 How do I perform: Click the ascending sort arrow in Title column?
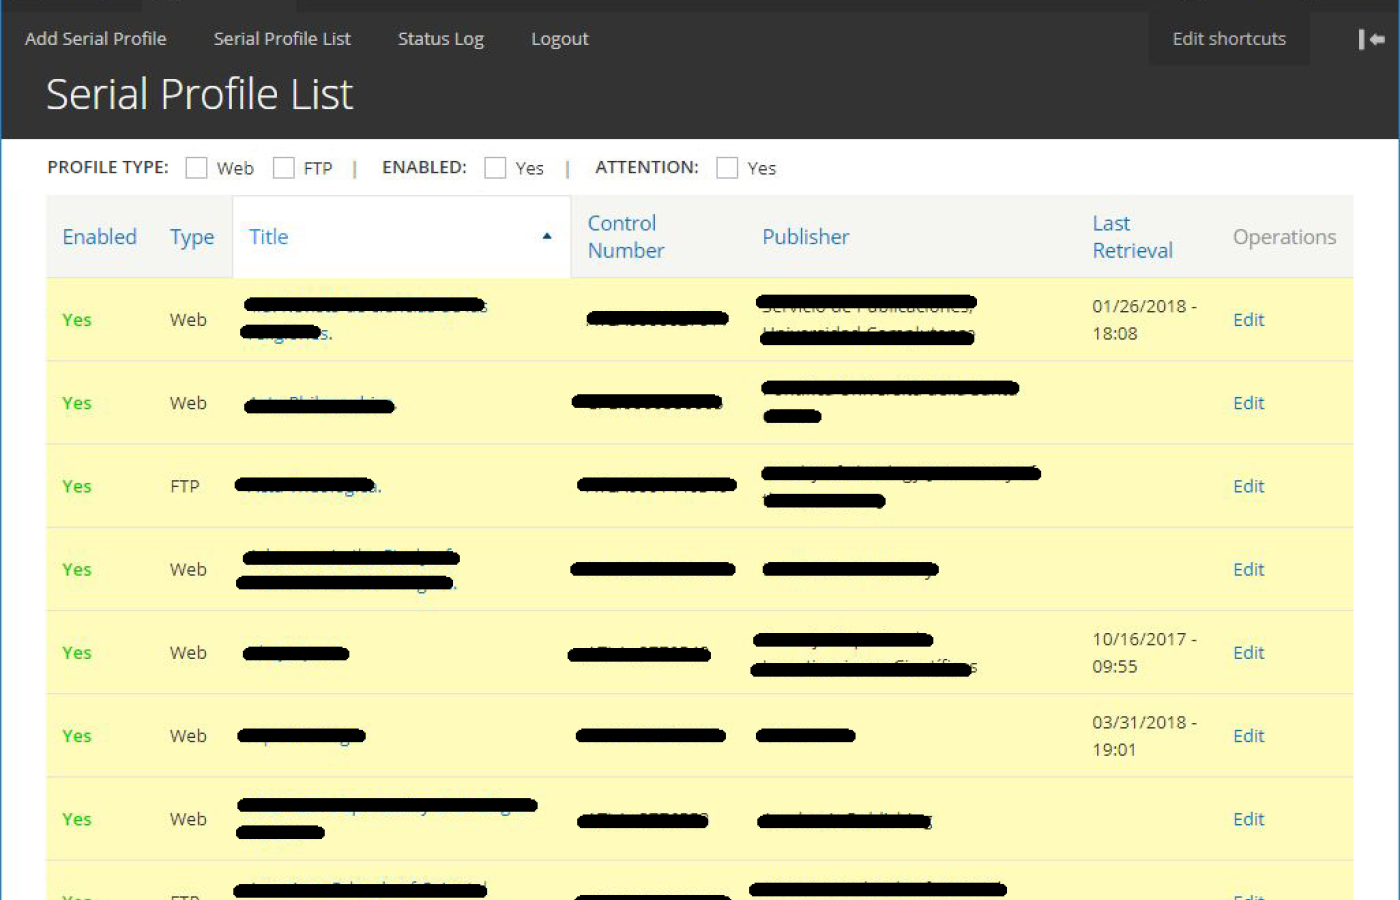pyautogui.click(x=547, y=237)
